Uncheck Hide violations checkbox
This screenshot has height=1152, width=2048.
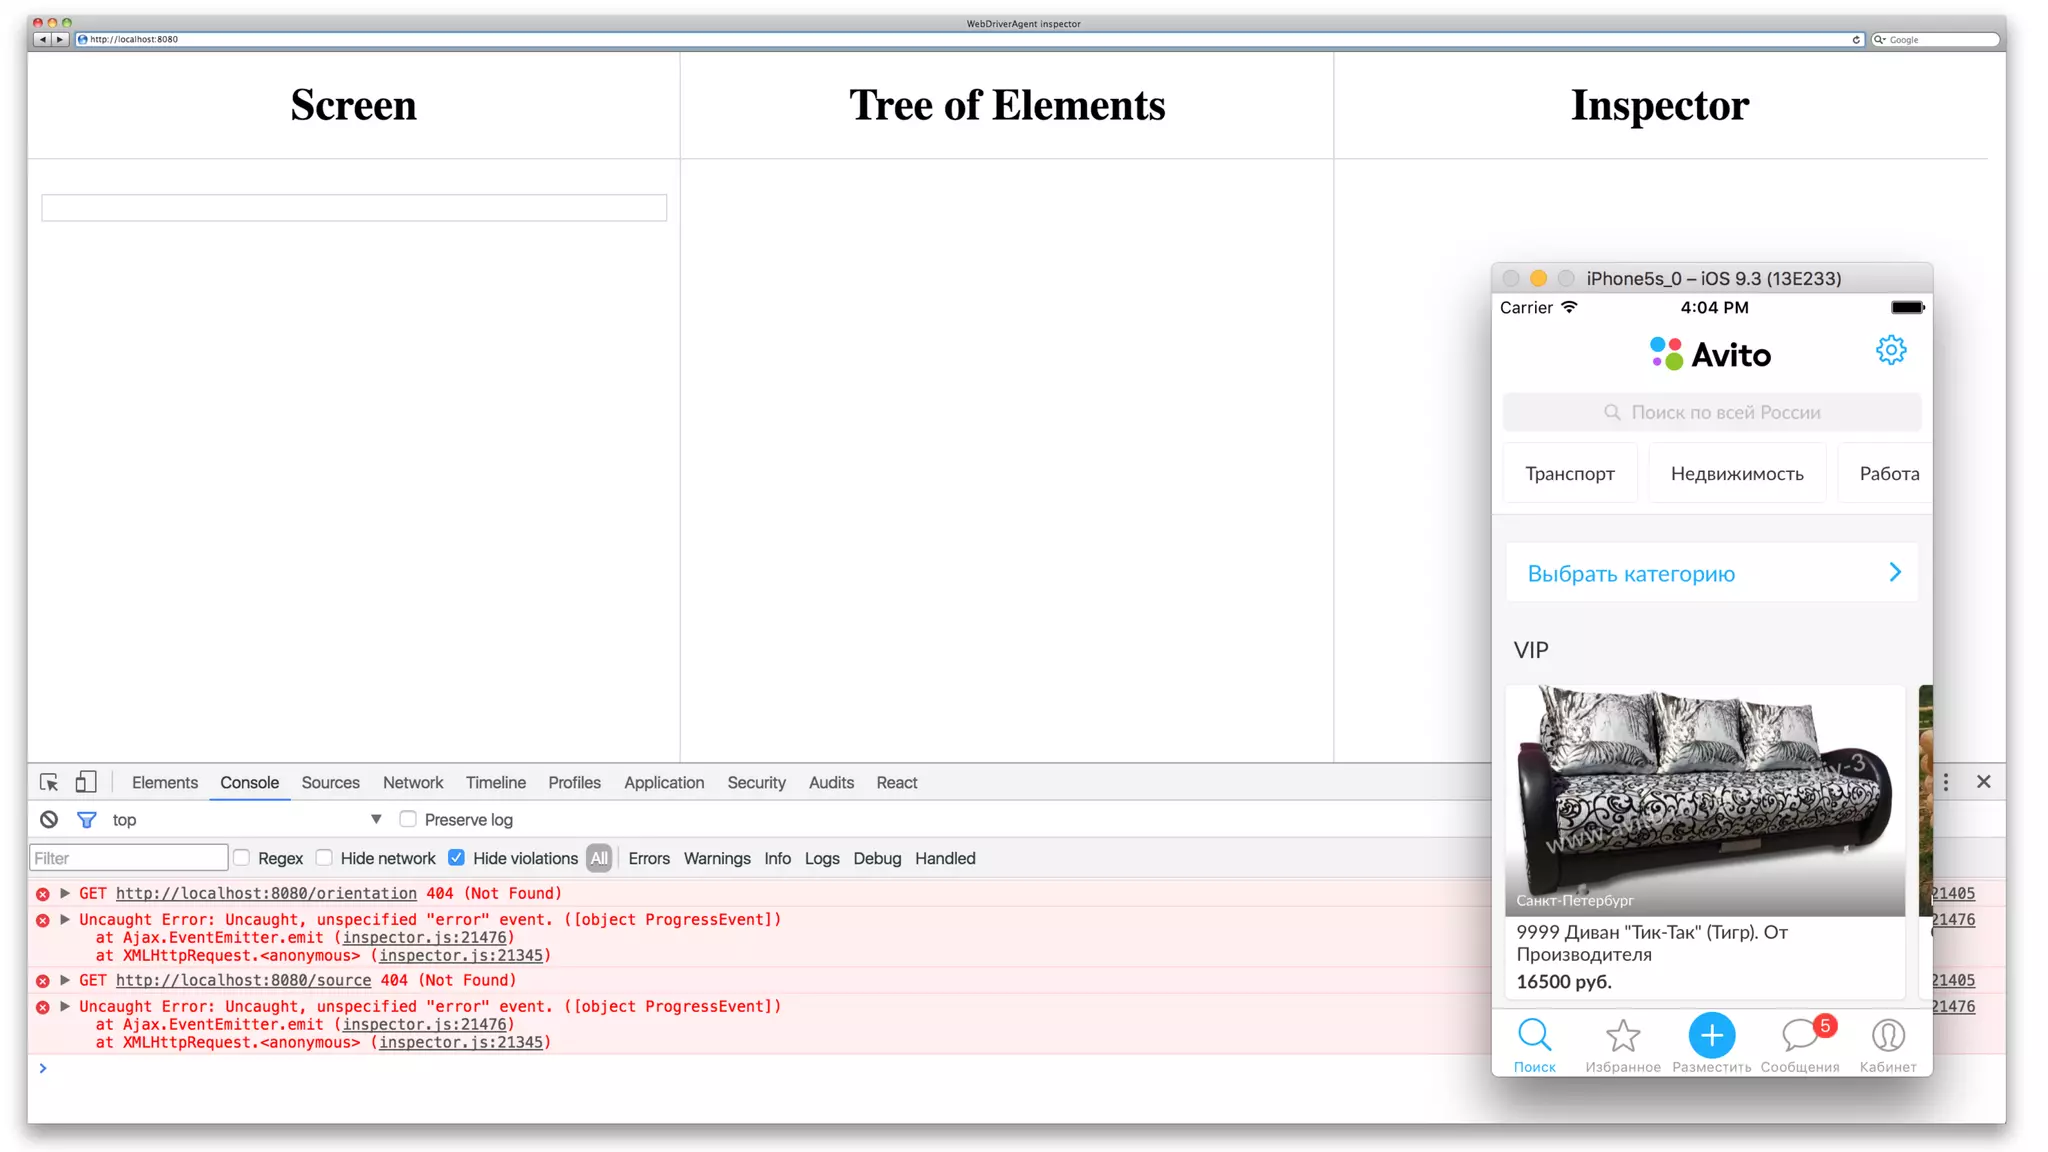coord(457,858)
